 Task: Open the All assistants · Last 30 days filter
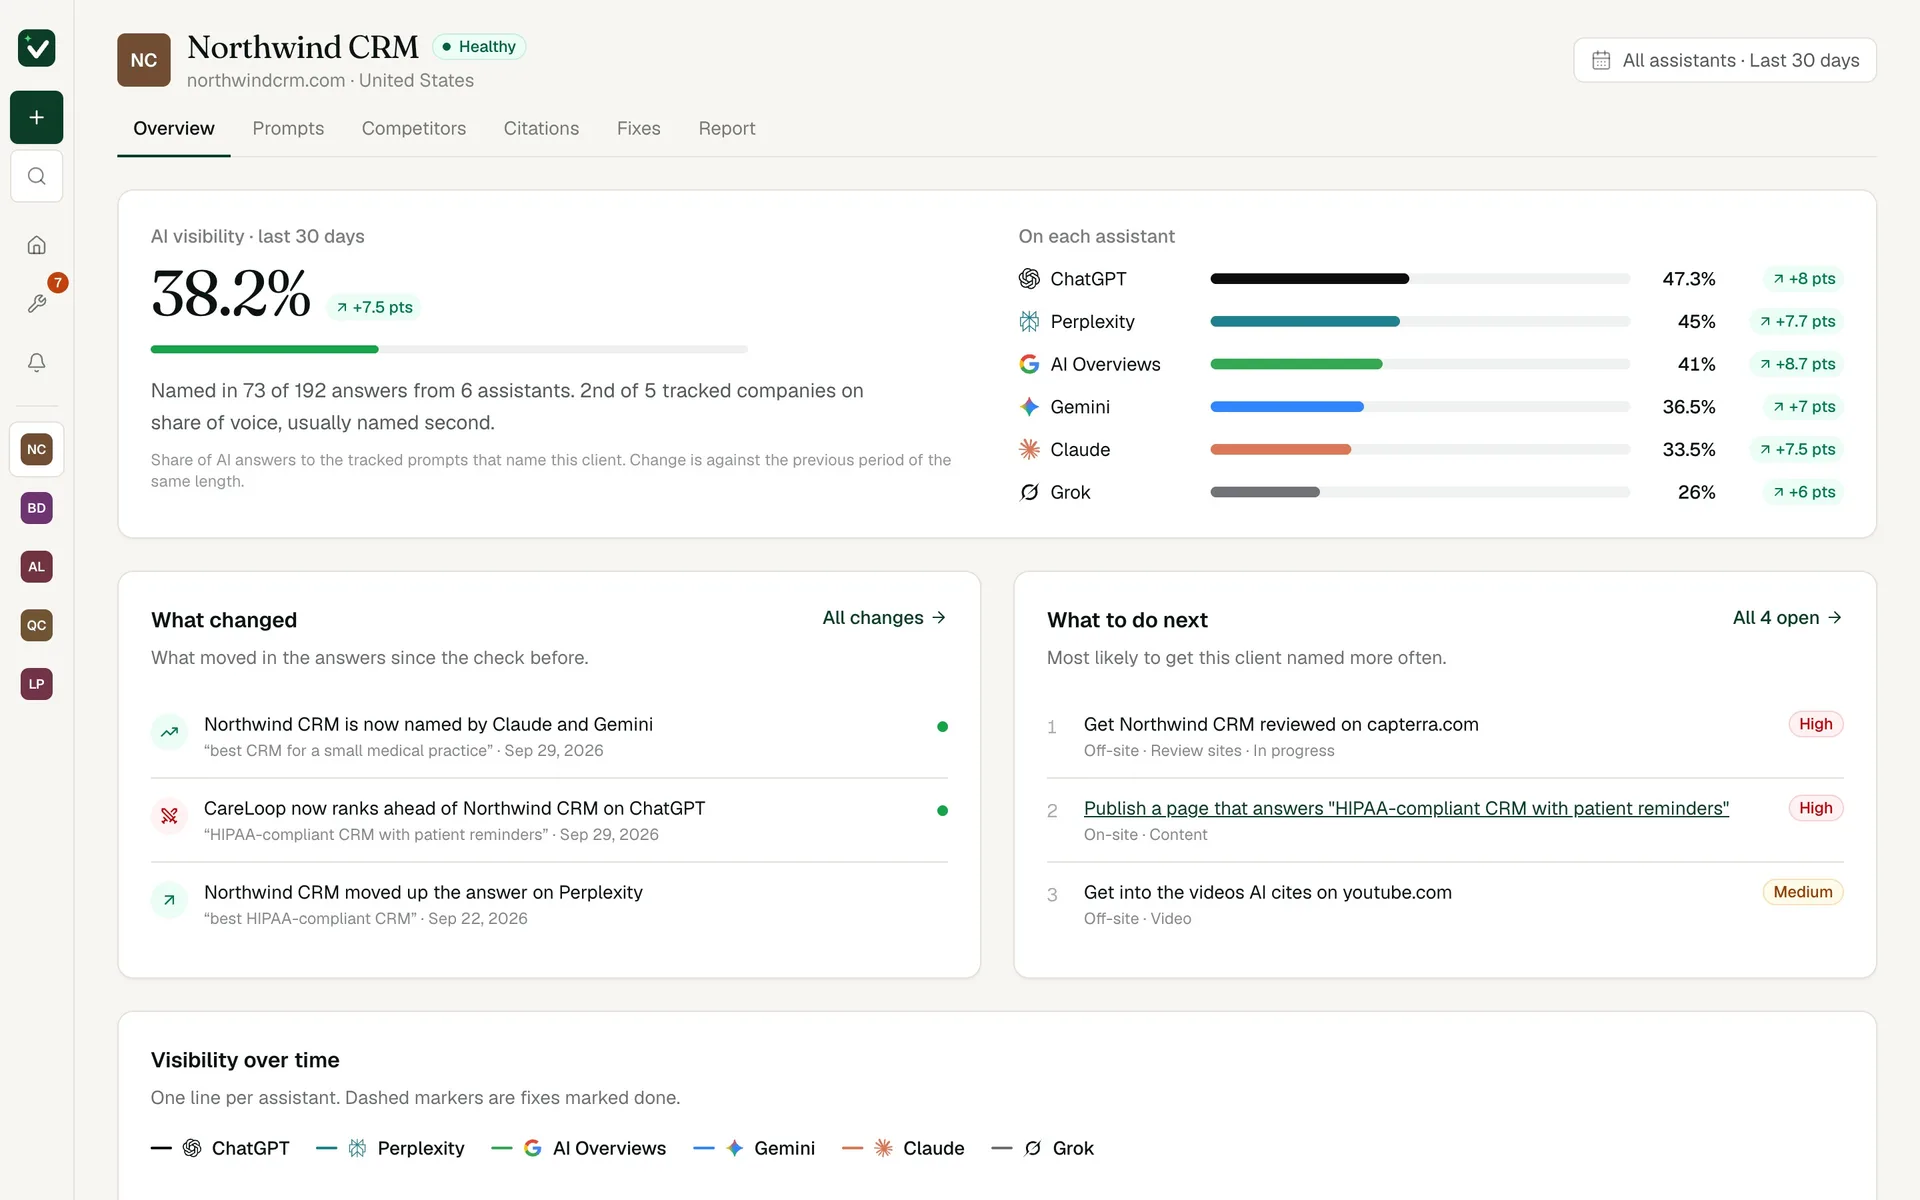1725,60
